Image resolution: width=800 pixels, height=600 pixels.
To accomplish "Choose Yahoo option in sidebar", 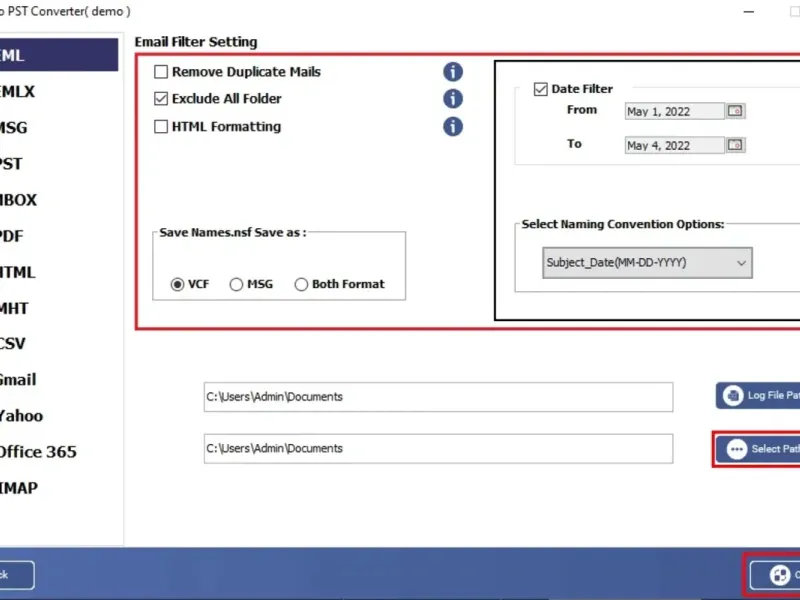I will [x=21, y=416].
